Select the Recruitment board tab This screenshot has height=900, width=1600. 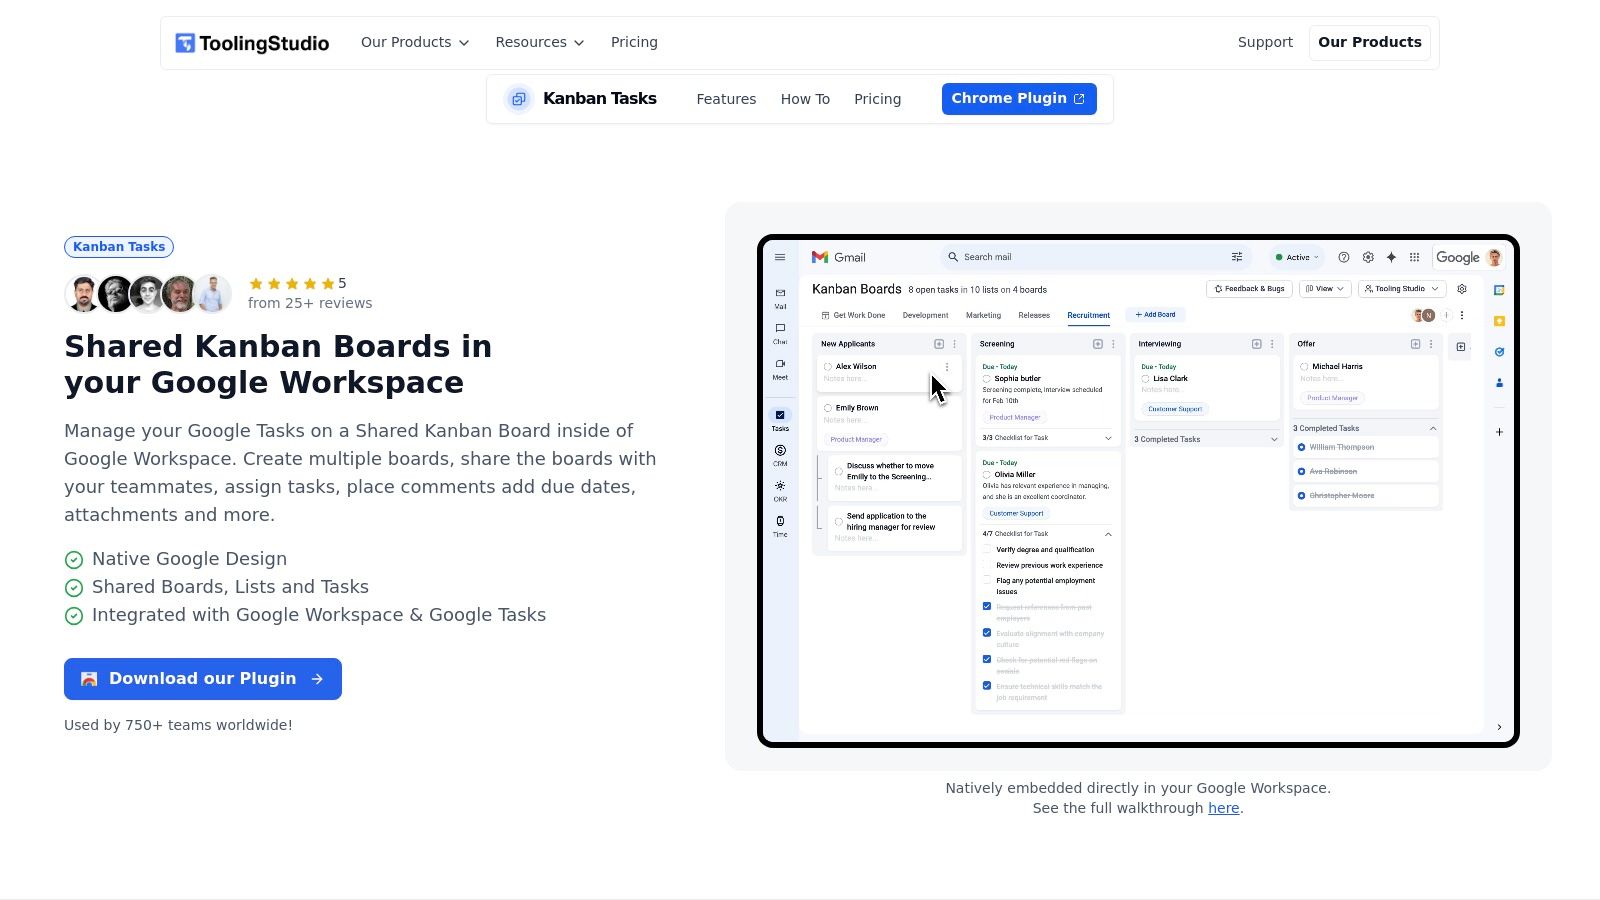click(1088, 315)
